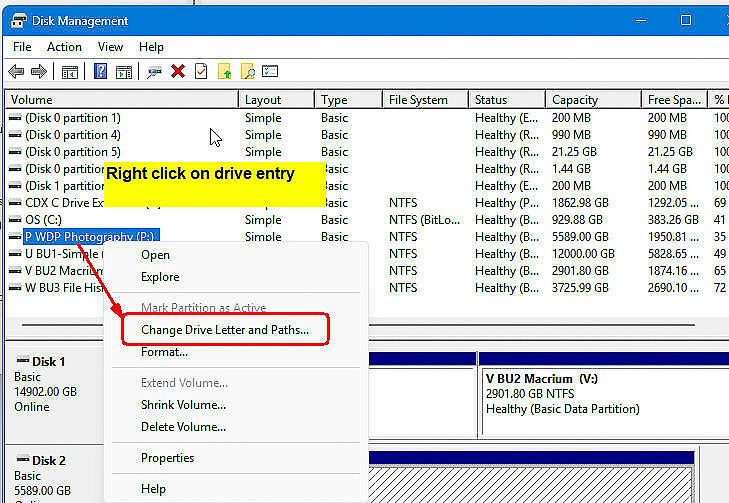
Task: Open the blue question-mark Help toolbar icon
Action: coord(100,71)
